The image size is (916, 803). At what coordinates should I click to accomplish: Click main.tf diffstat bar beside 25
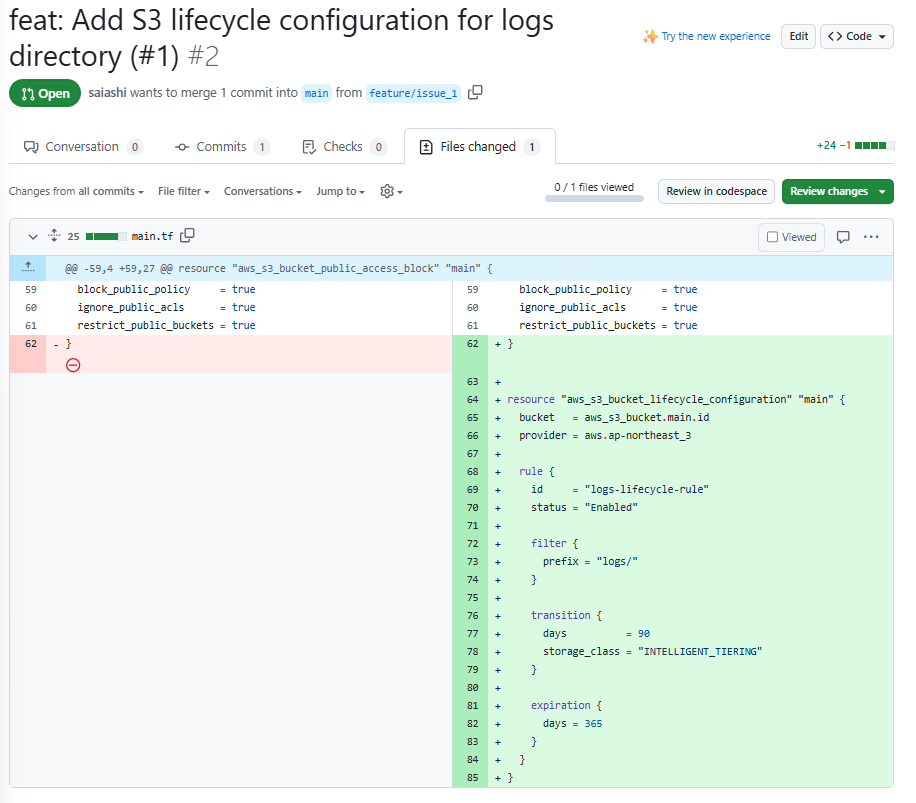click(x=106, y=236)
